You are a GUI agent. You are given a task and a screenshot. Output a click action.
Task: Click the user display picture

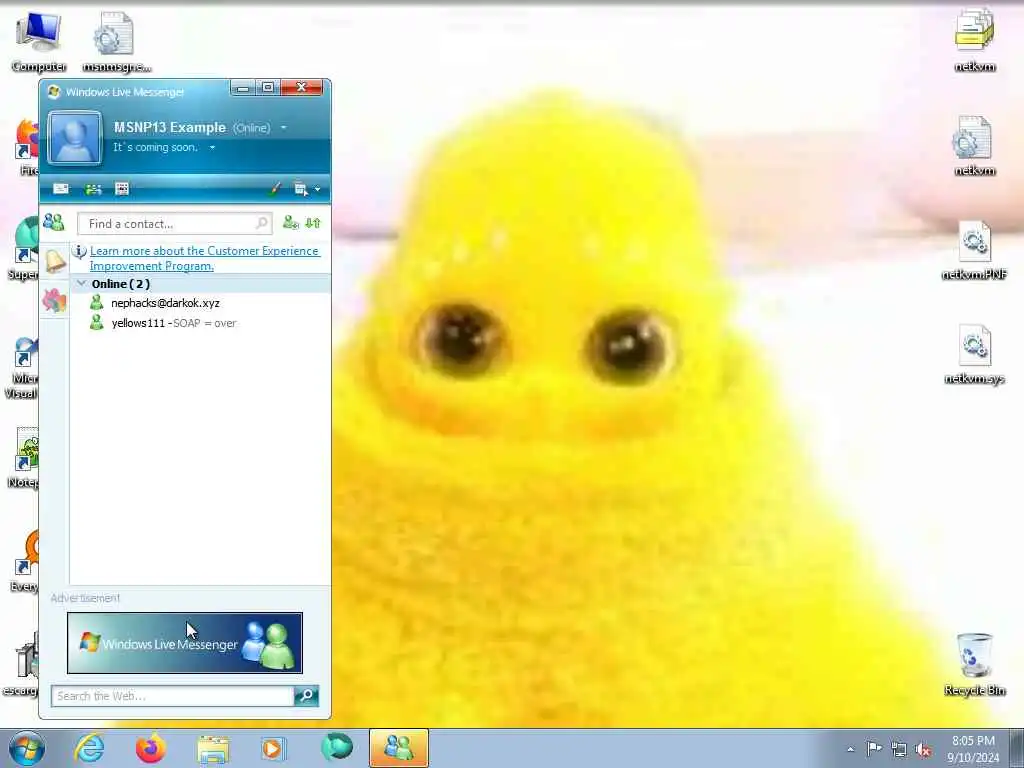pyautogui.click(x=74, y=137)
